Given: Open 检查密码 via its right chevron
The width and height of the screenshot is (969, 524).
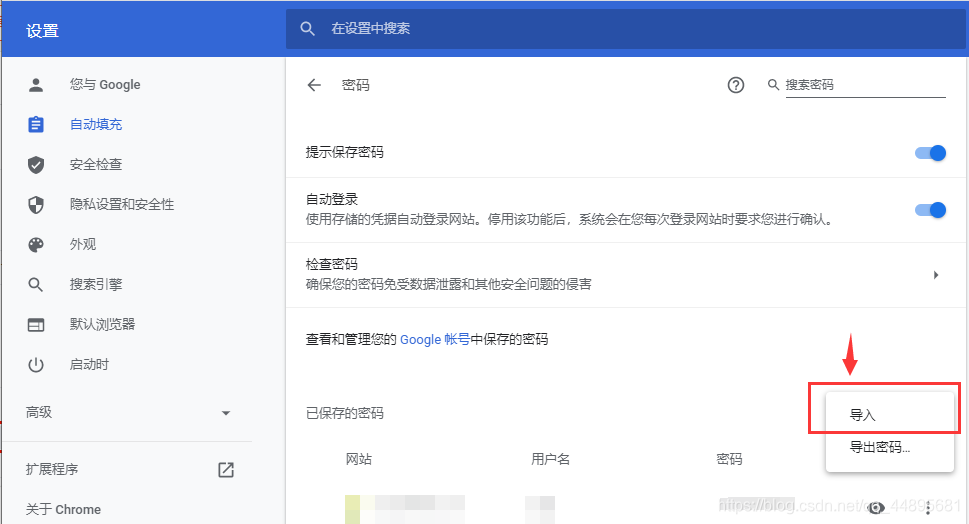Looking at the screenshot, I should pos(936,275).
